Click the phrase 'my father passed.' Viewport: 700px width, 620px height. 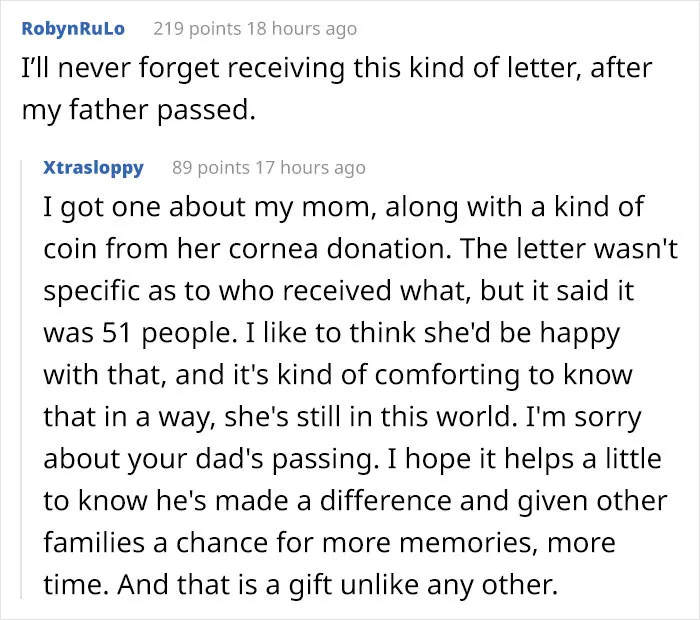tap(138, 110)
